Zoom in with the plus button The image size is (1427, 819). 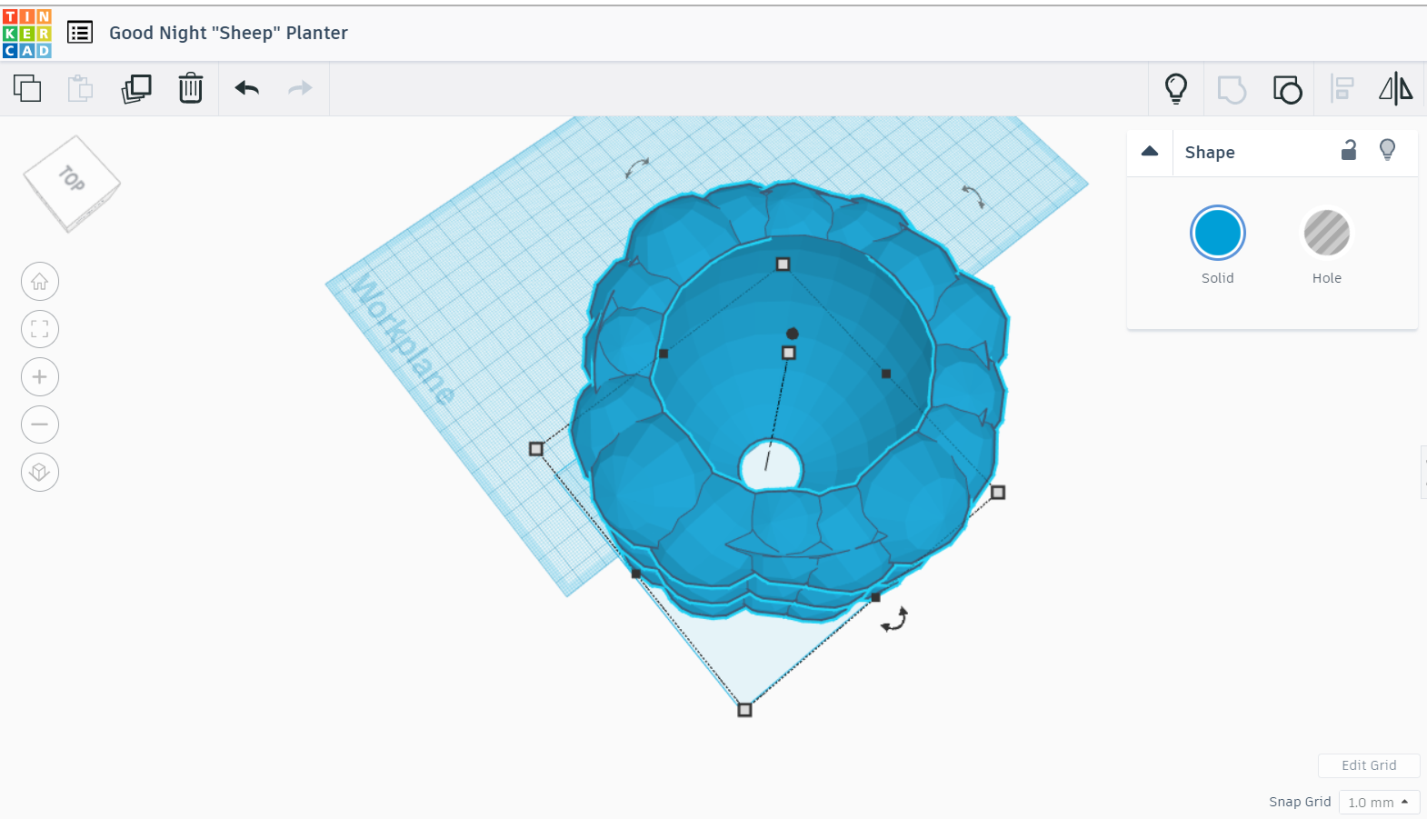(40, 377)
